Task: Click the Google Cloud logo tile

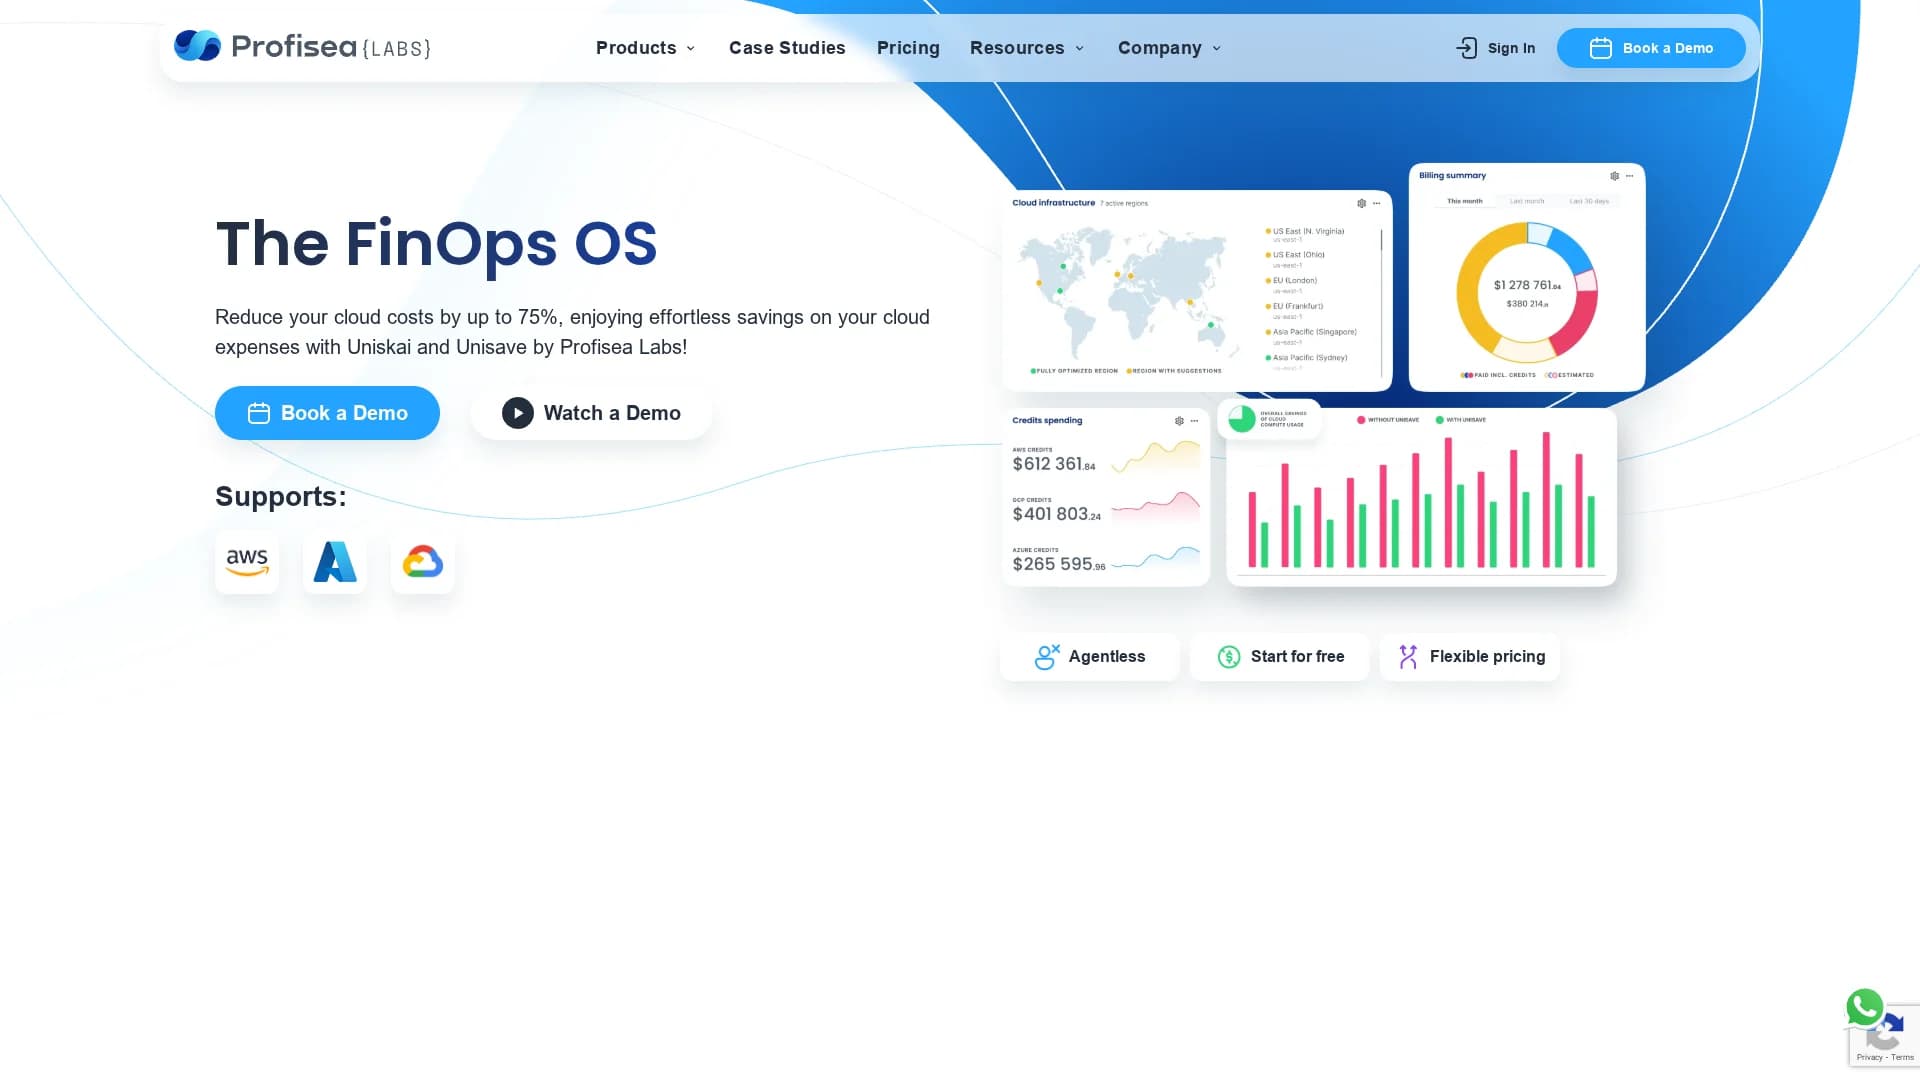Action: 423,562
